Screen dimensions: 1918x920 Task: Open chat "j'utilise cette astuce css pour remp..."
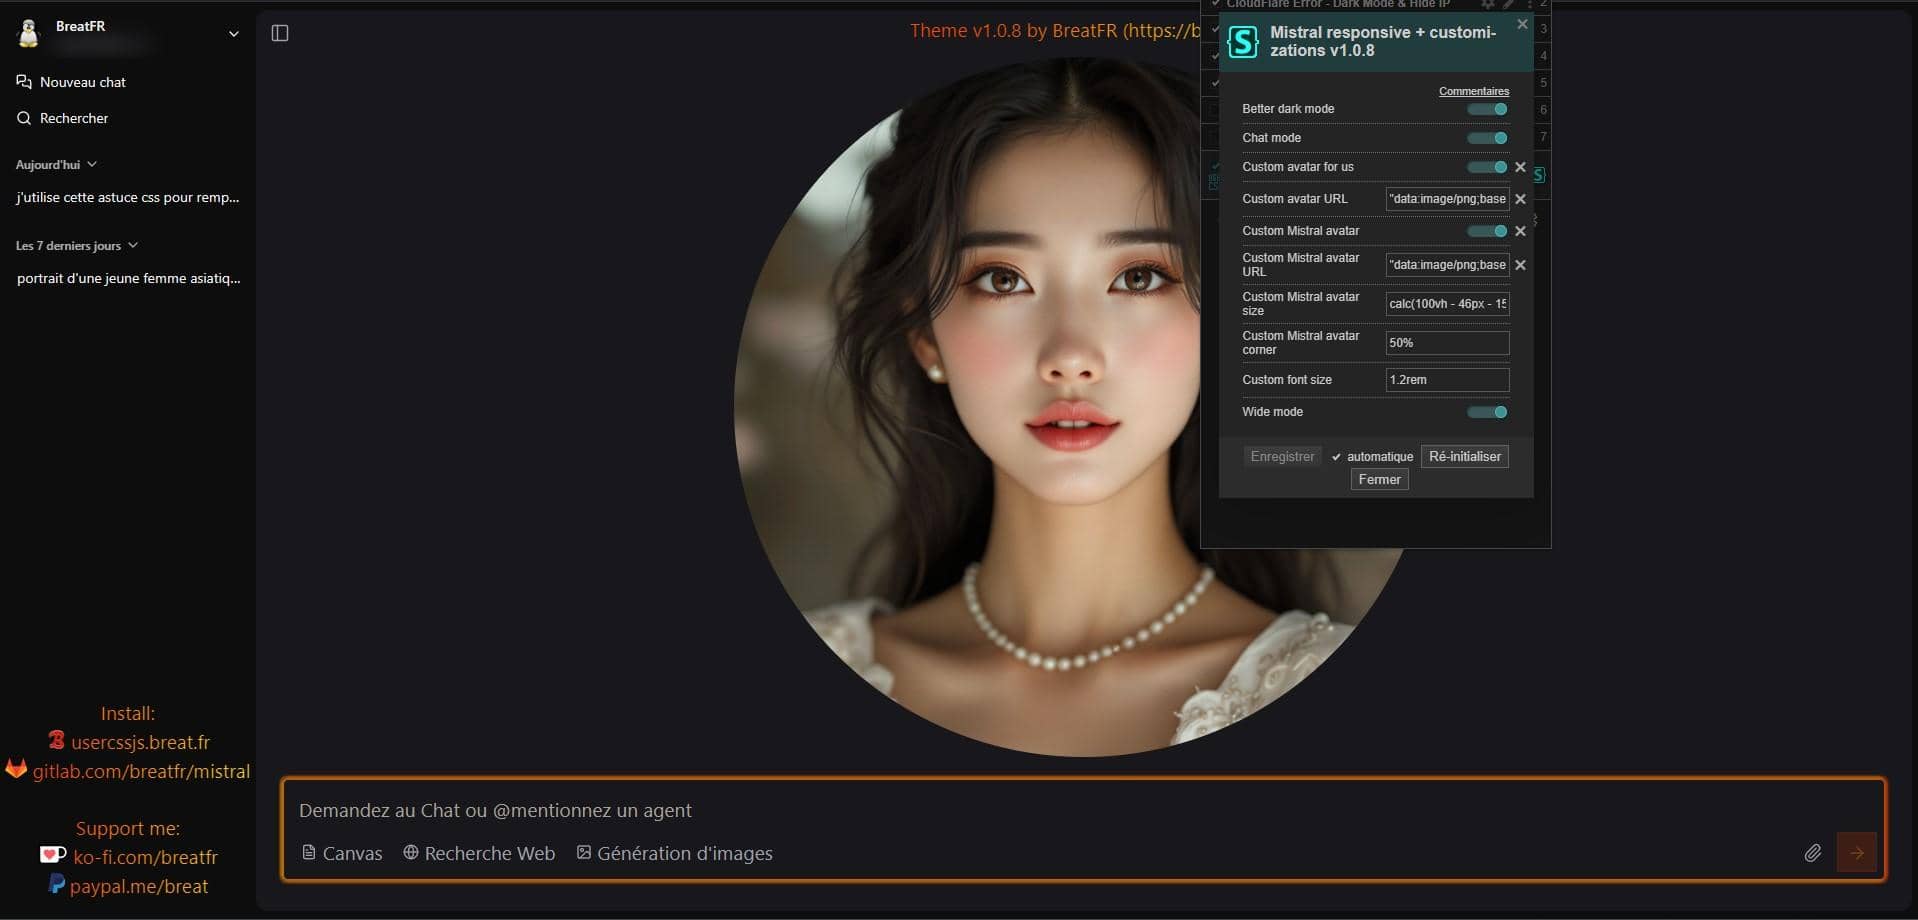pyautogui.click(x=128, y=197)
